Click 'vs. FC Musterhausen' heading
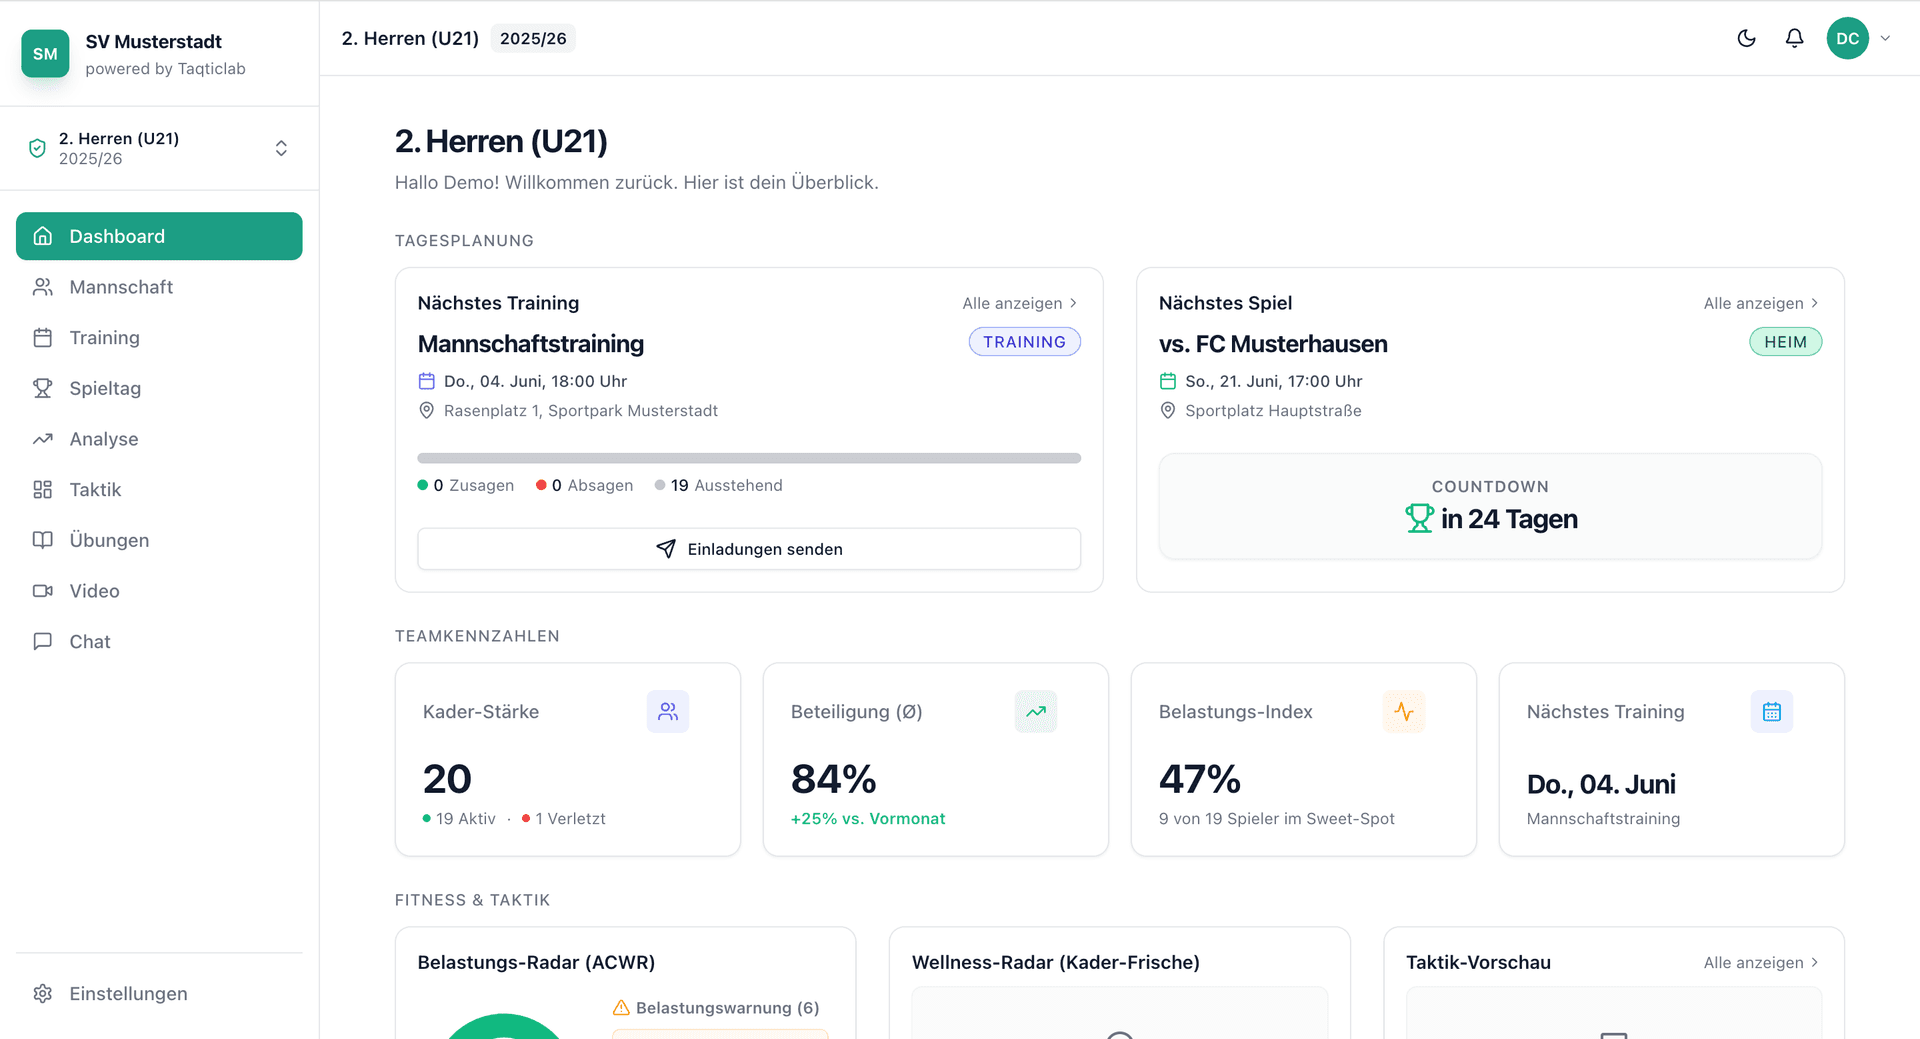The width and height of the screenshot is (1920, 1039). tap(1273, 344)
